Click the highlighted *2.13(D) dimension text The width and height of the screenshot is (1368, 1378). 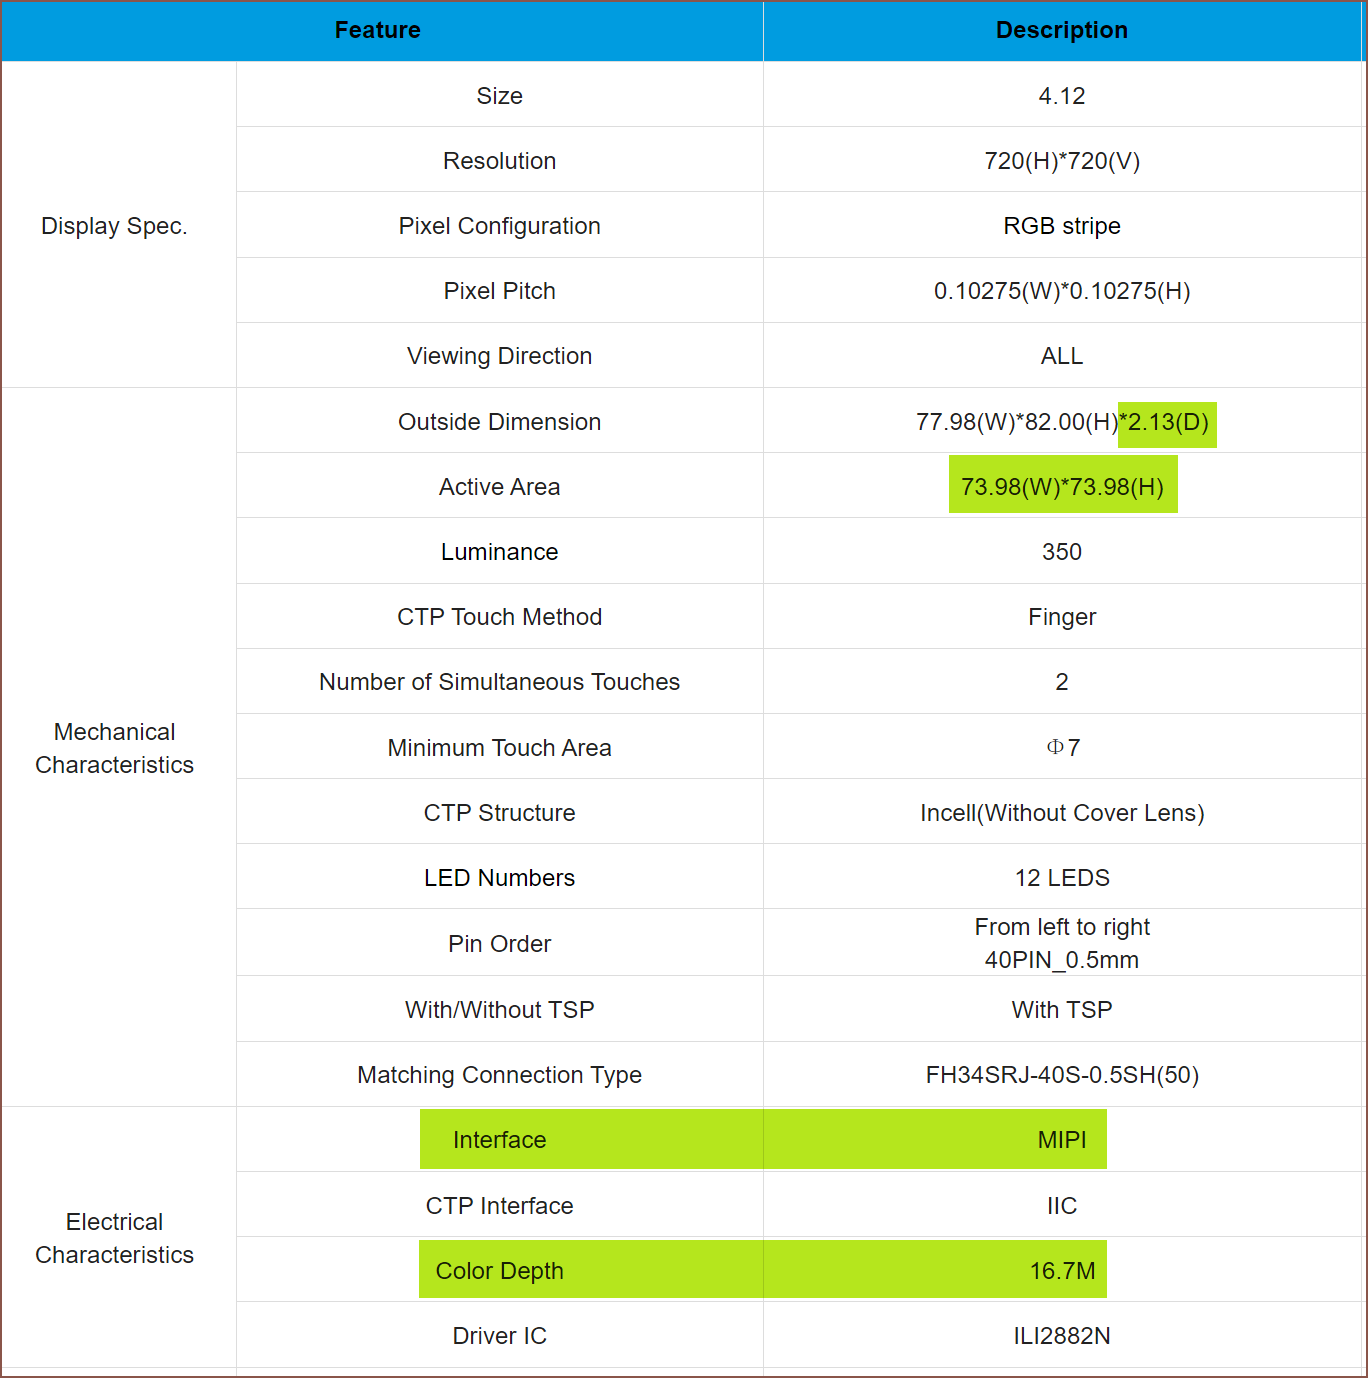click(1166, 422)
